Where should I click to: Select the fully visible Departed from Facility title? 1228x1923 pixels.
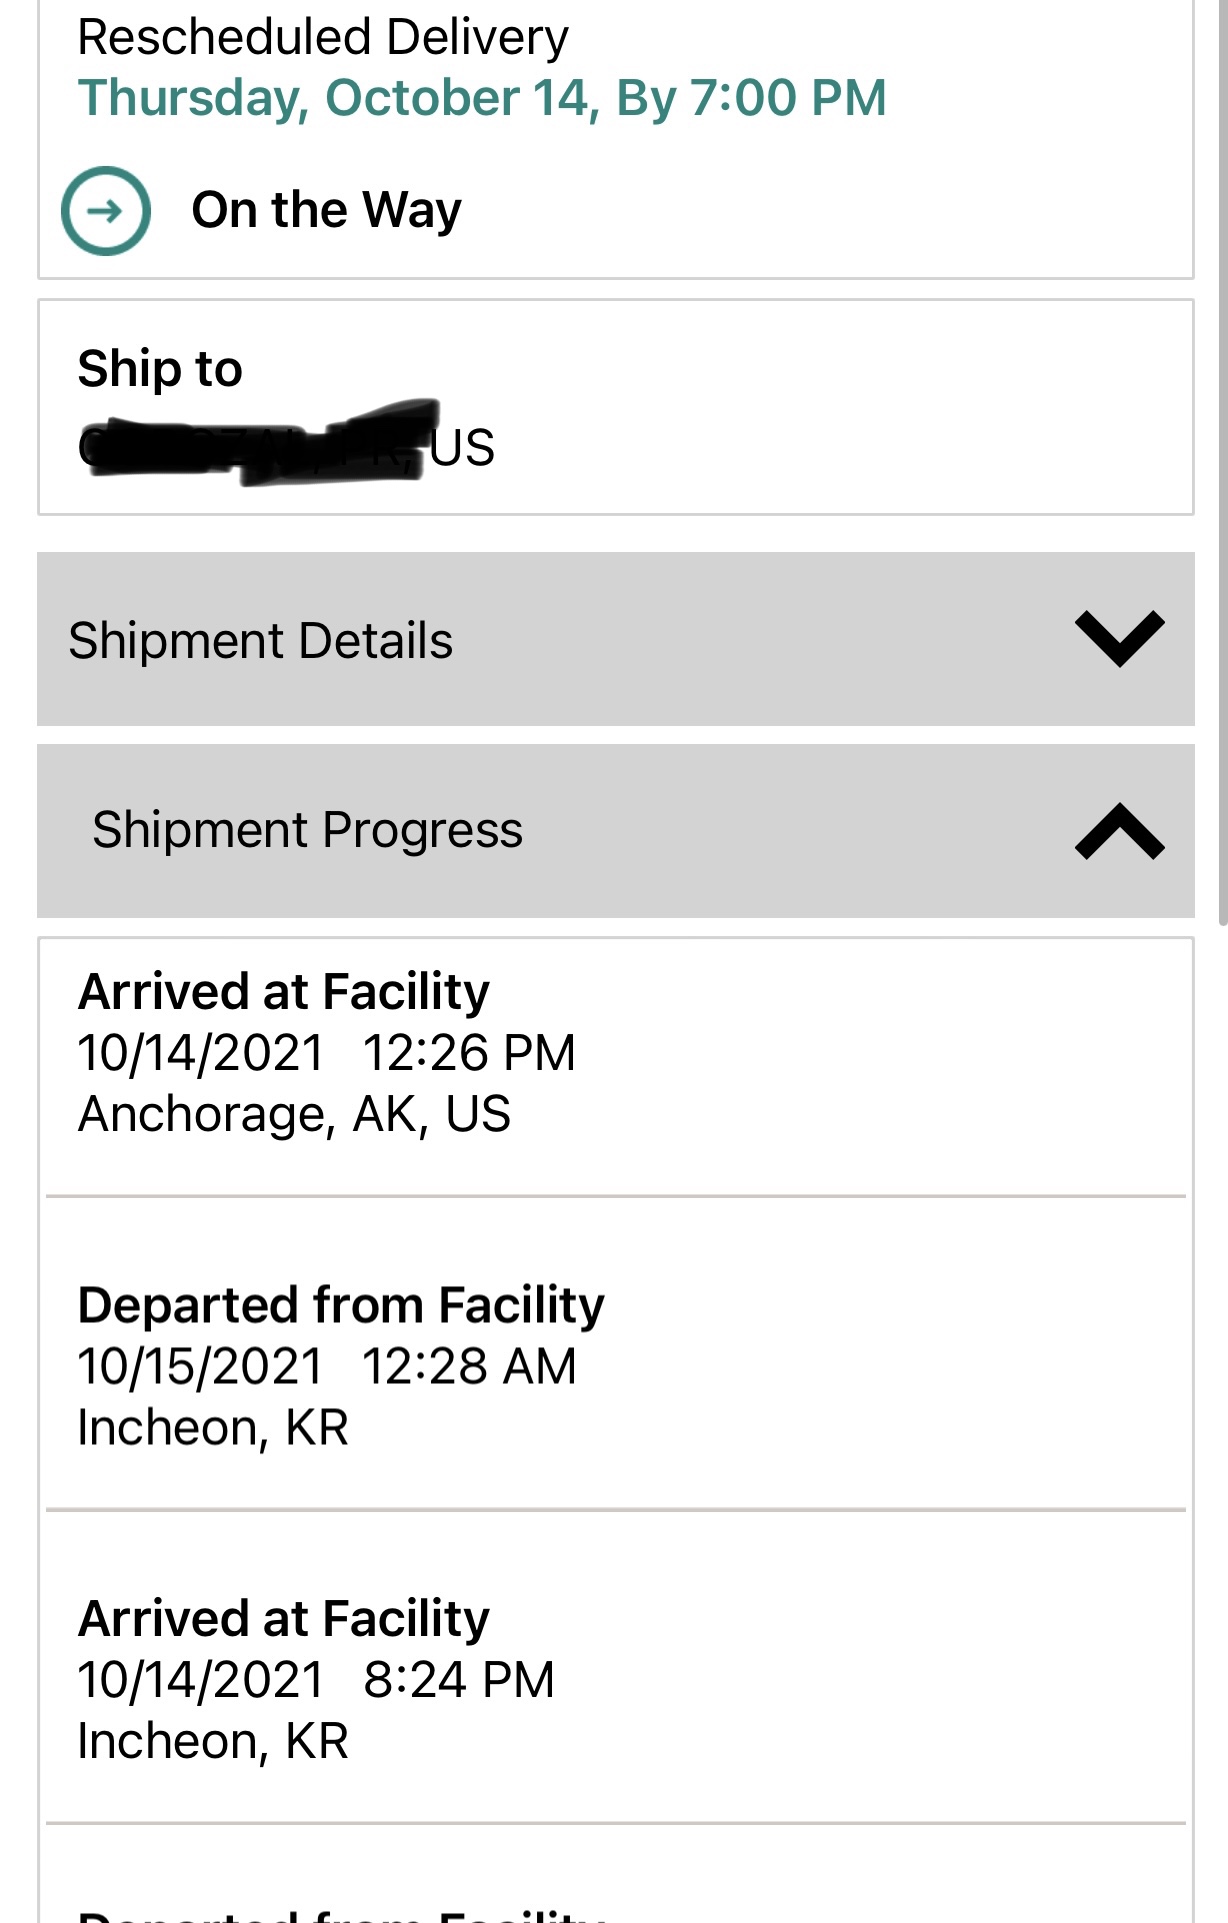coord(341,1305)
